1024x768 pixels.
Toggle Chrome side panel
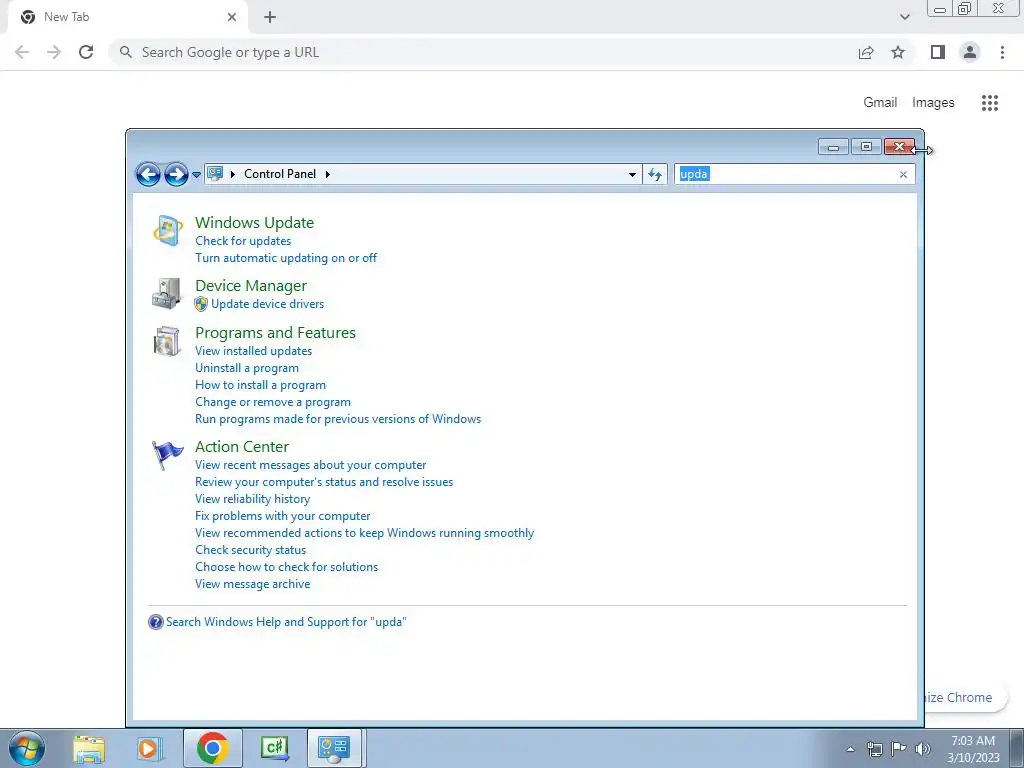click(938, 52)
